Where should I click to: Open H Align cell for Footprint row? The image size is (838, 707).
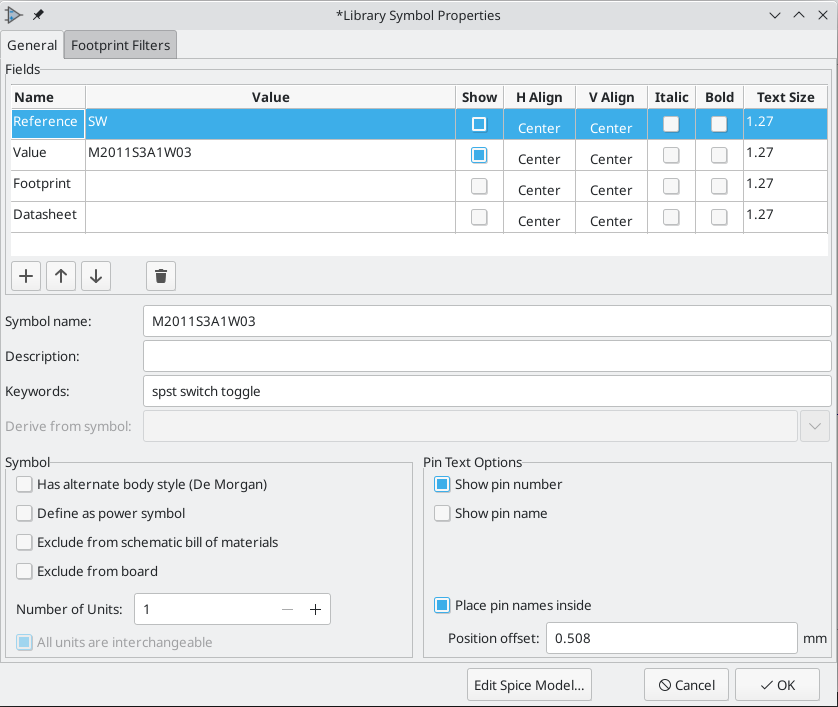pyautogui.click(x=539, y=189)
